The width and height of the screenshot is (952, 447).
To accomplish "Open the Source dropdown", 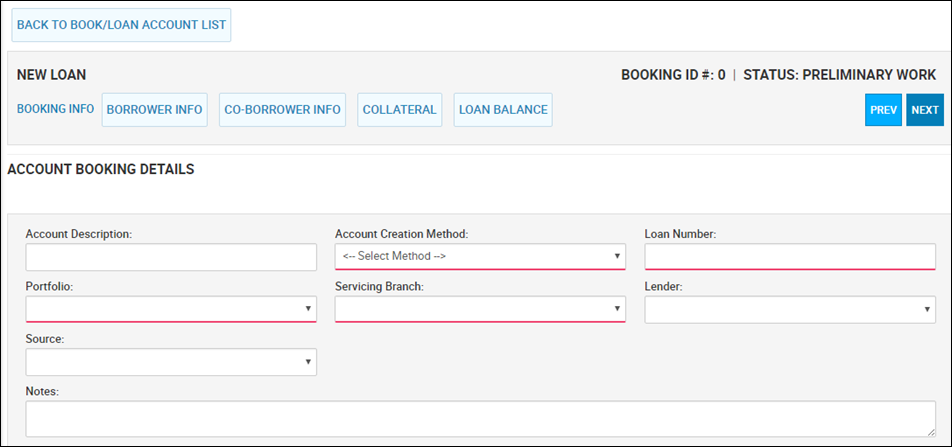I will click(x=171, y=362).
